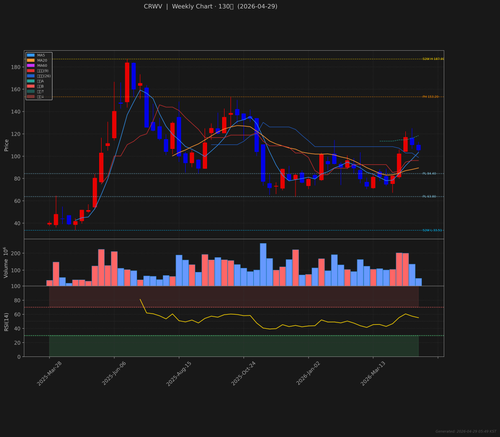The width and height of the screenshot is (500, 437).
Task: Click the 200 tick on the volume axis
Action: [x=16, y=253]
